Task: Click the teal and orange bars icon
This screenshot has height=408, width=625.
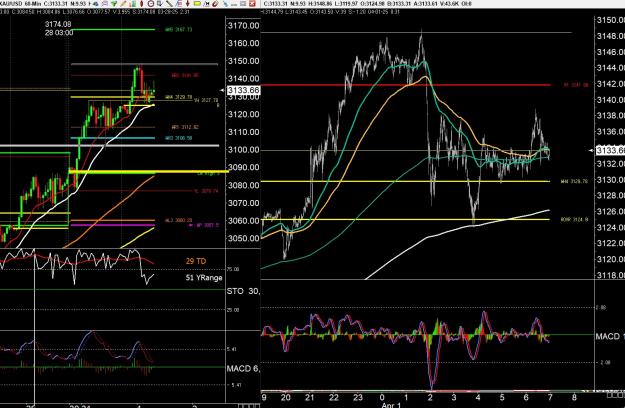Action: (132, 4)
